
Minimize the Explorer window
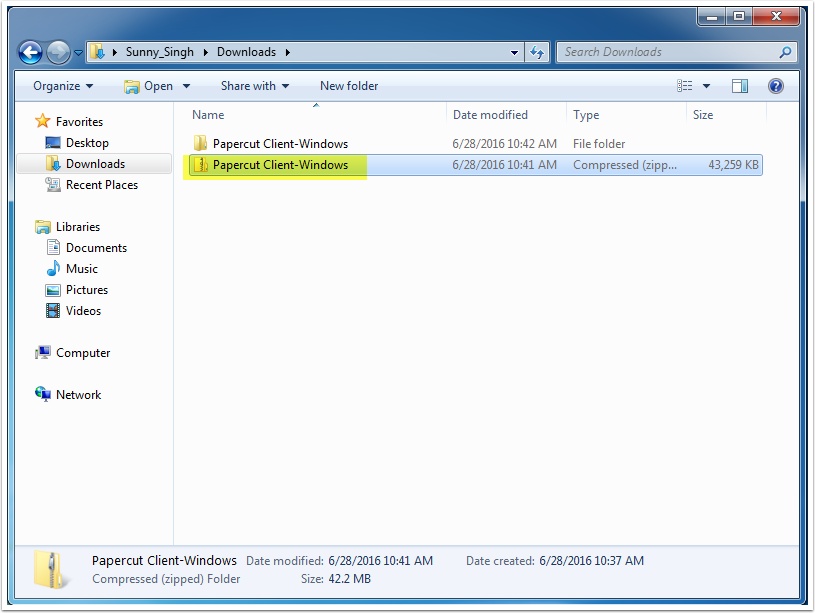pos(712,17)
